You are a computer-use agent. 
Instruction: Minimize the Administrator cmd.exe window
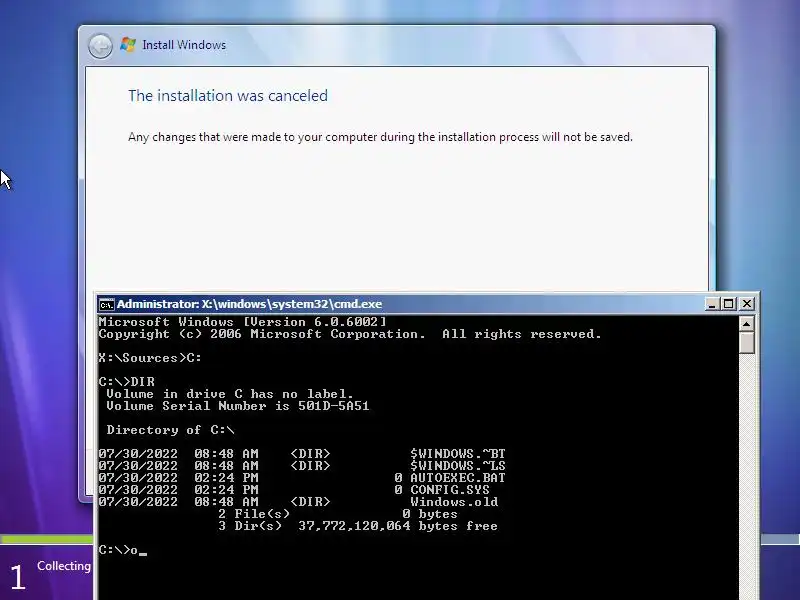coord(711,304)
